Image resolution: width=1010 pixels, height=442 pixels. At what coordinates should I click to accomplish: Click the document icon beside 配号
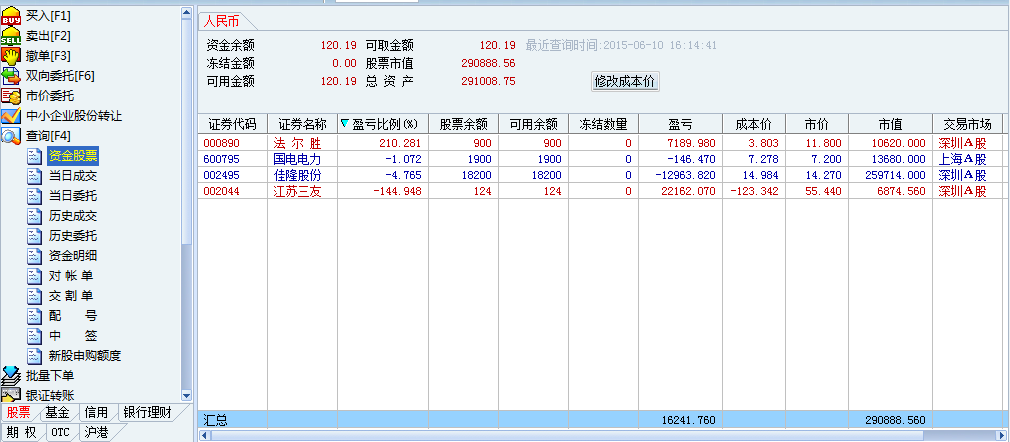(35, 316)
